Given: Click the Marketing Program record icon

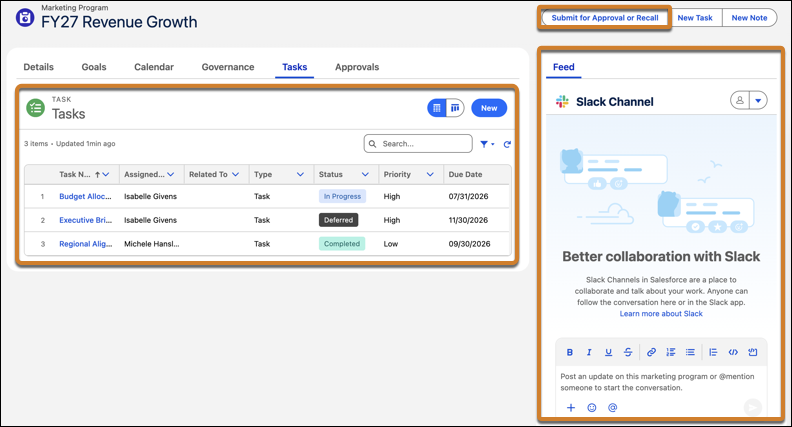Looking at the screenshot, I should point(25,17).
